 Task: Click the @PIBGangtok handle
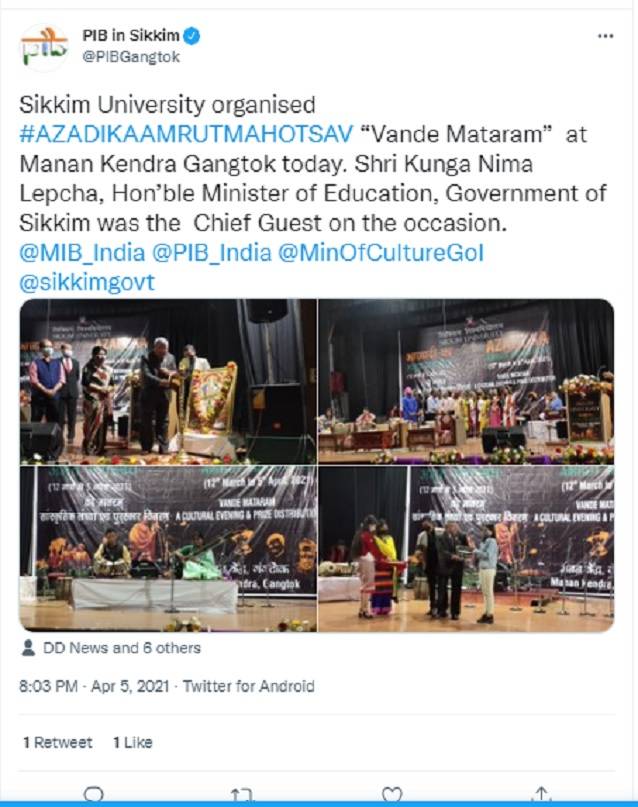(131, 57)
